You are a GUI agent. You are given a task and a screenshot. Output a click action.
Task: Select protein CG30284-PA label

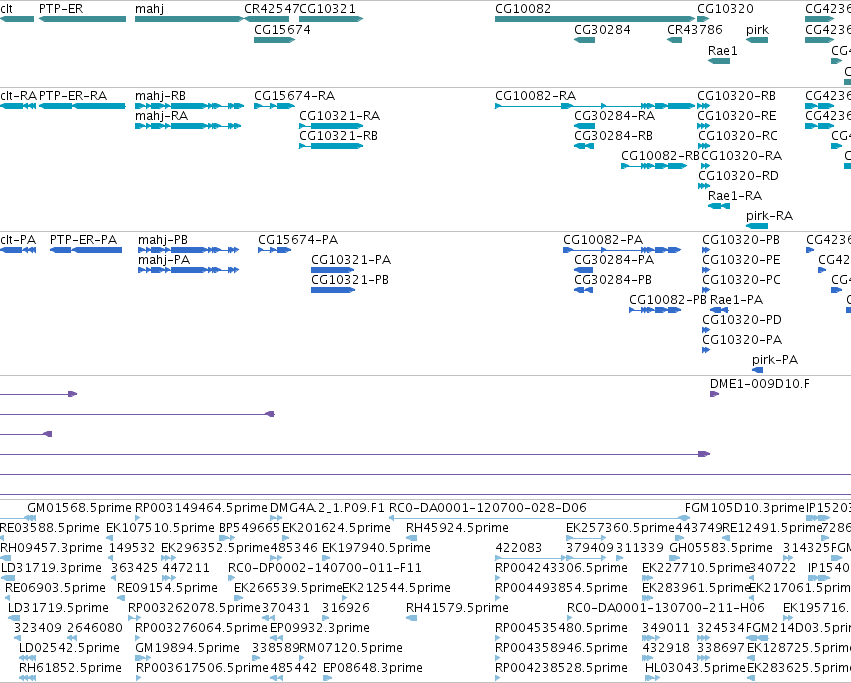(614, 260)
